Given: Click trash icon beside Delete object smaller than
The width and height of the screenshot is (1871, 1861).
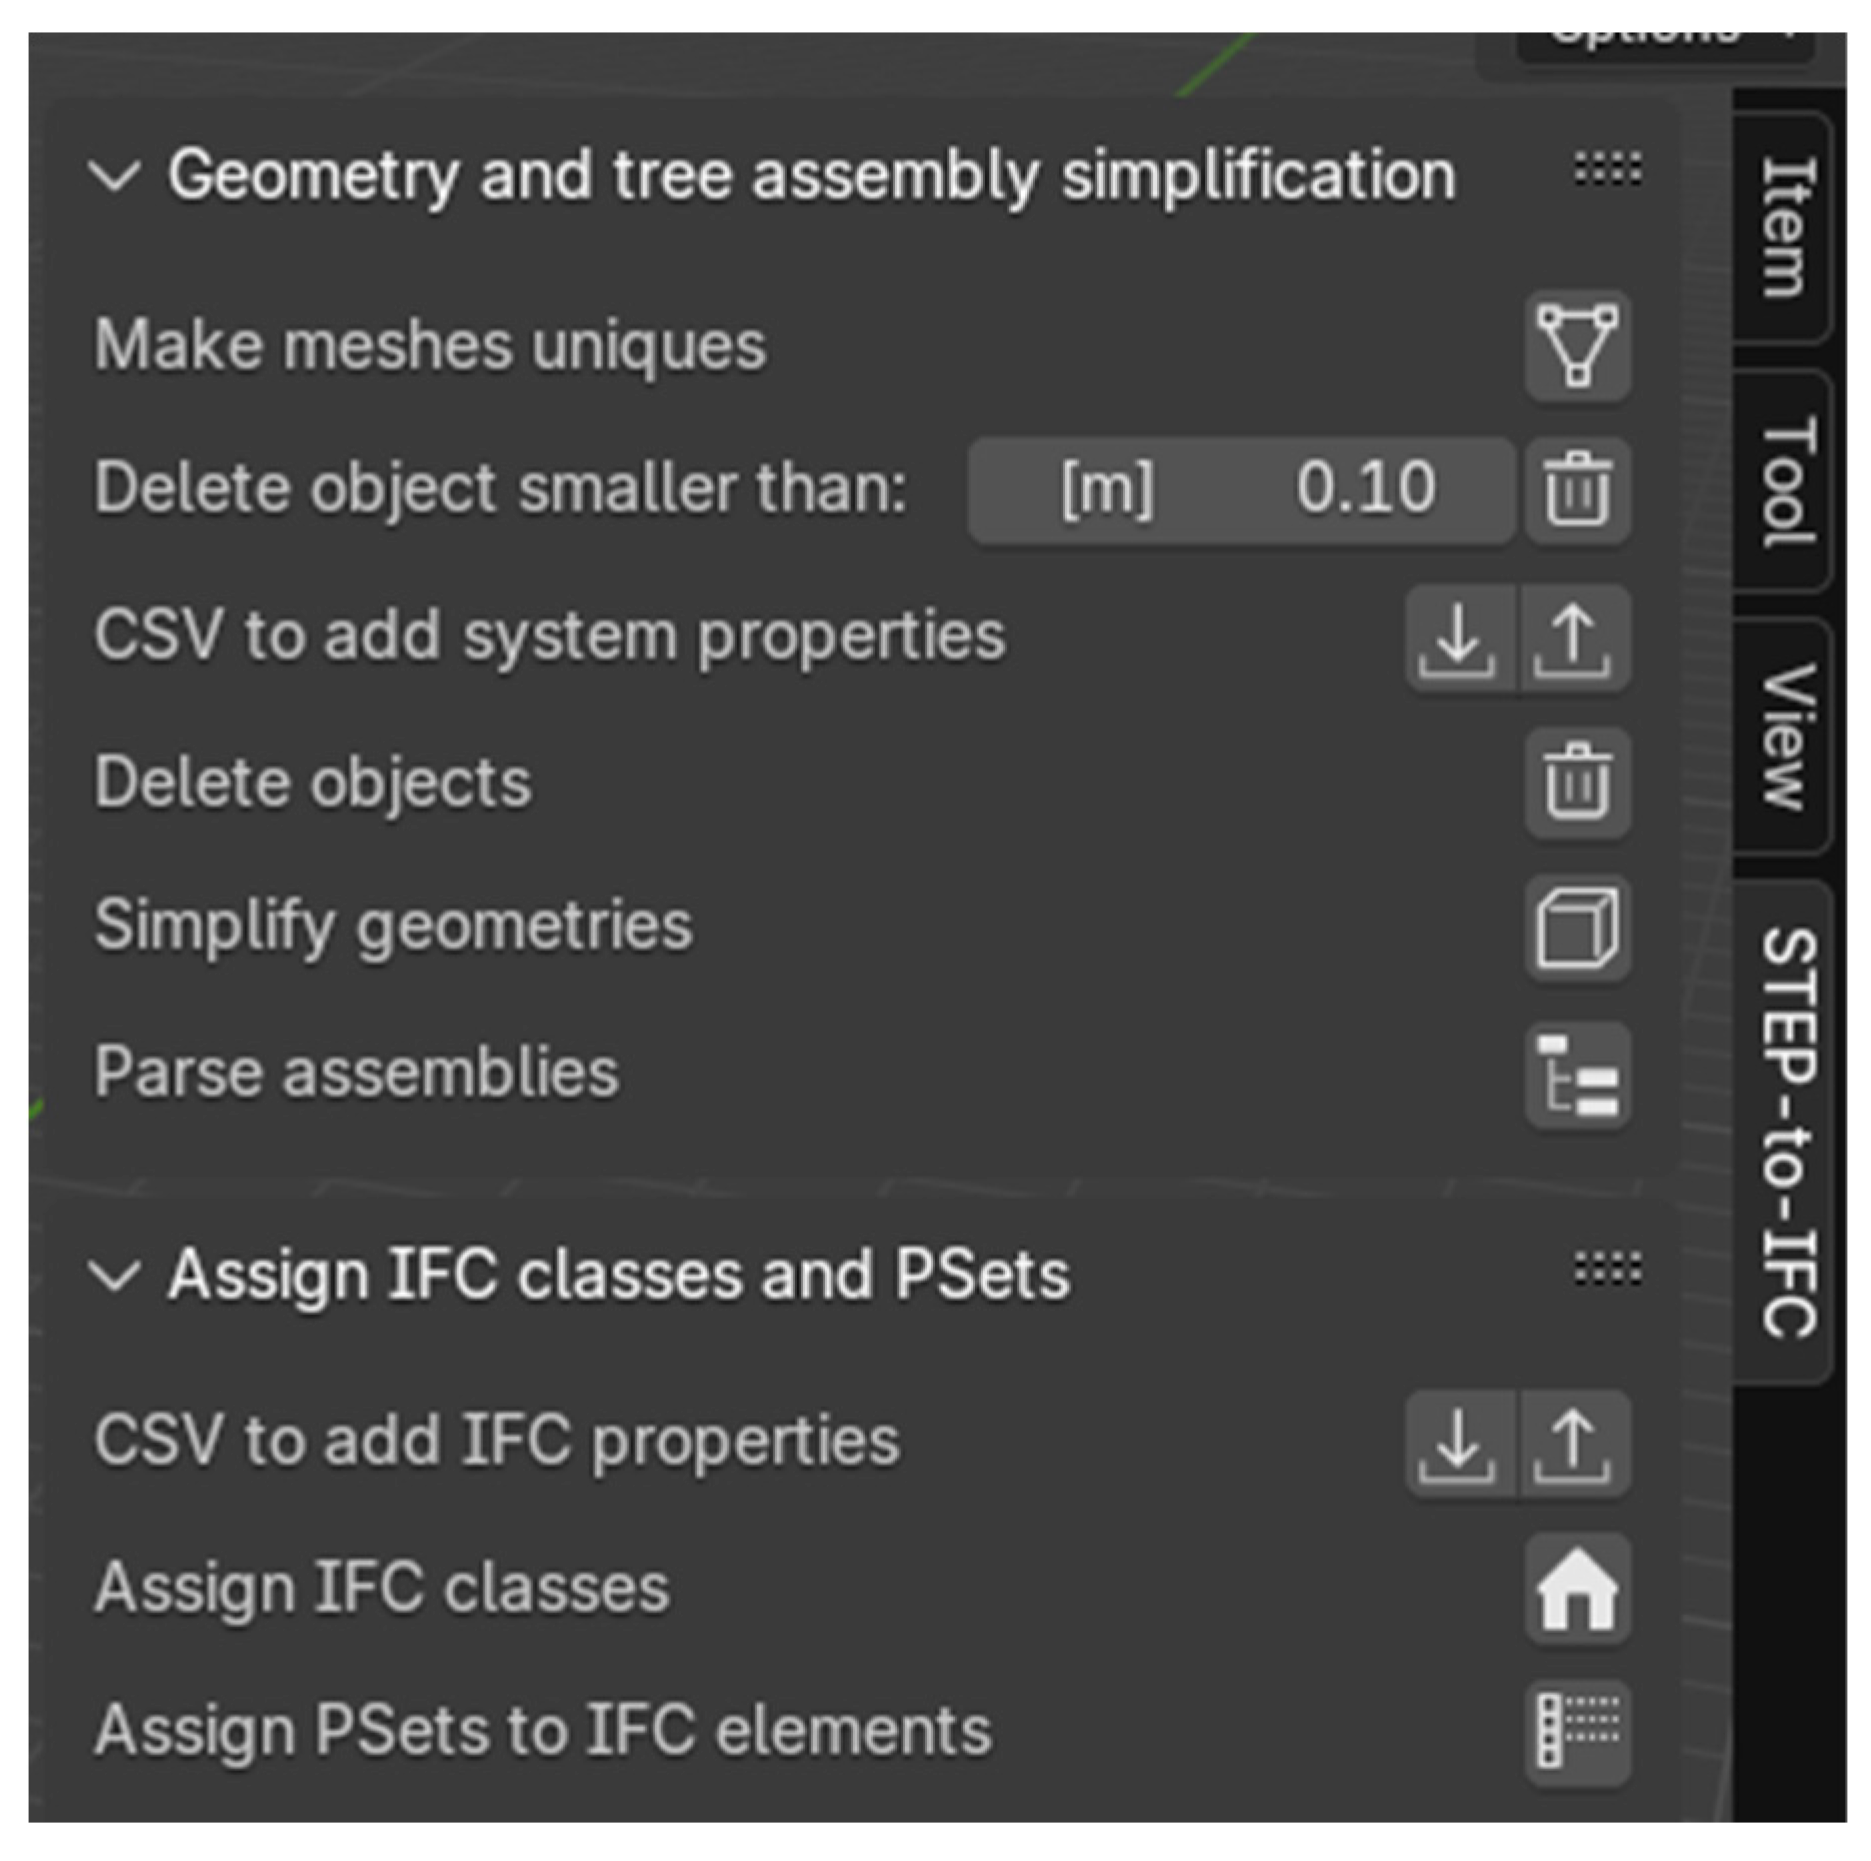Looking at the screenshot, I should [x=1577, y=490].
